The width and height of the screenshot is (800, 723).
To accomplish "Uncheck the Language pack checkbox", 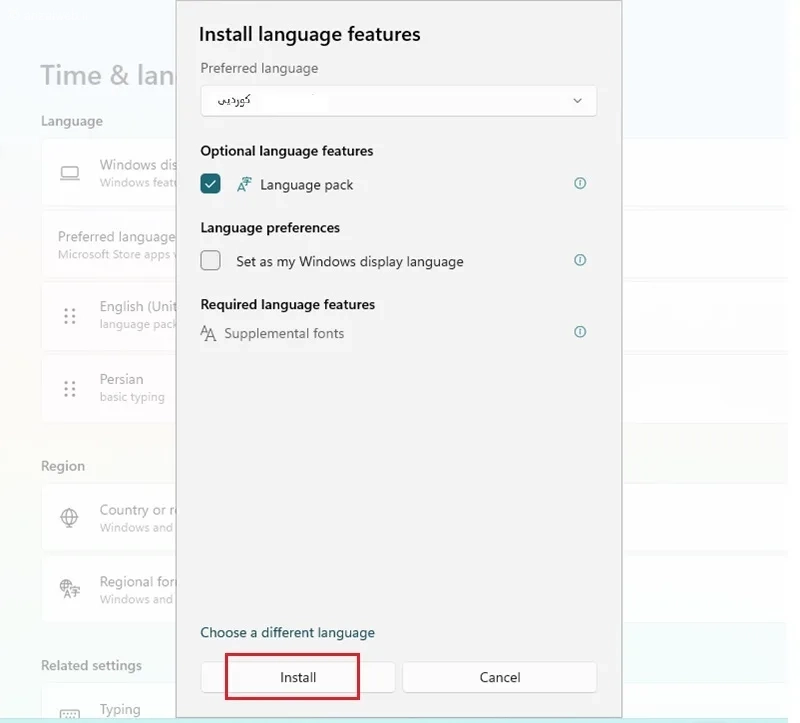I will point(210,184).
